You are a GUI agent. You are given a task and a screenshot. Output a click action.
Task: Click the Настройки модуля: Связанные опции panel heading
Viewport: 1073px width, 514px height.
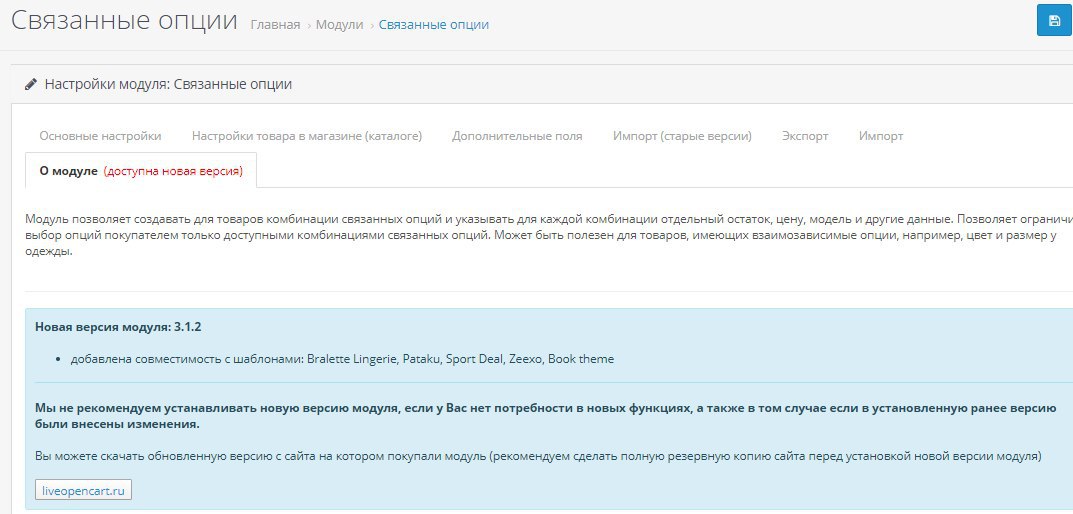coord(168,84)
